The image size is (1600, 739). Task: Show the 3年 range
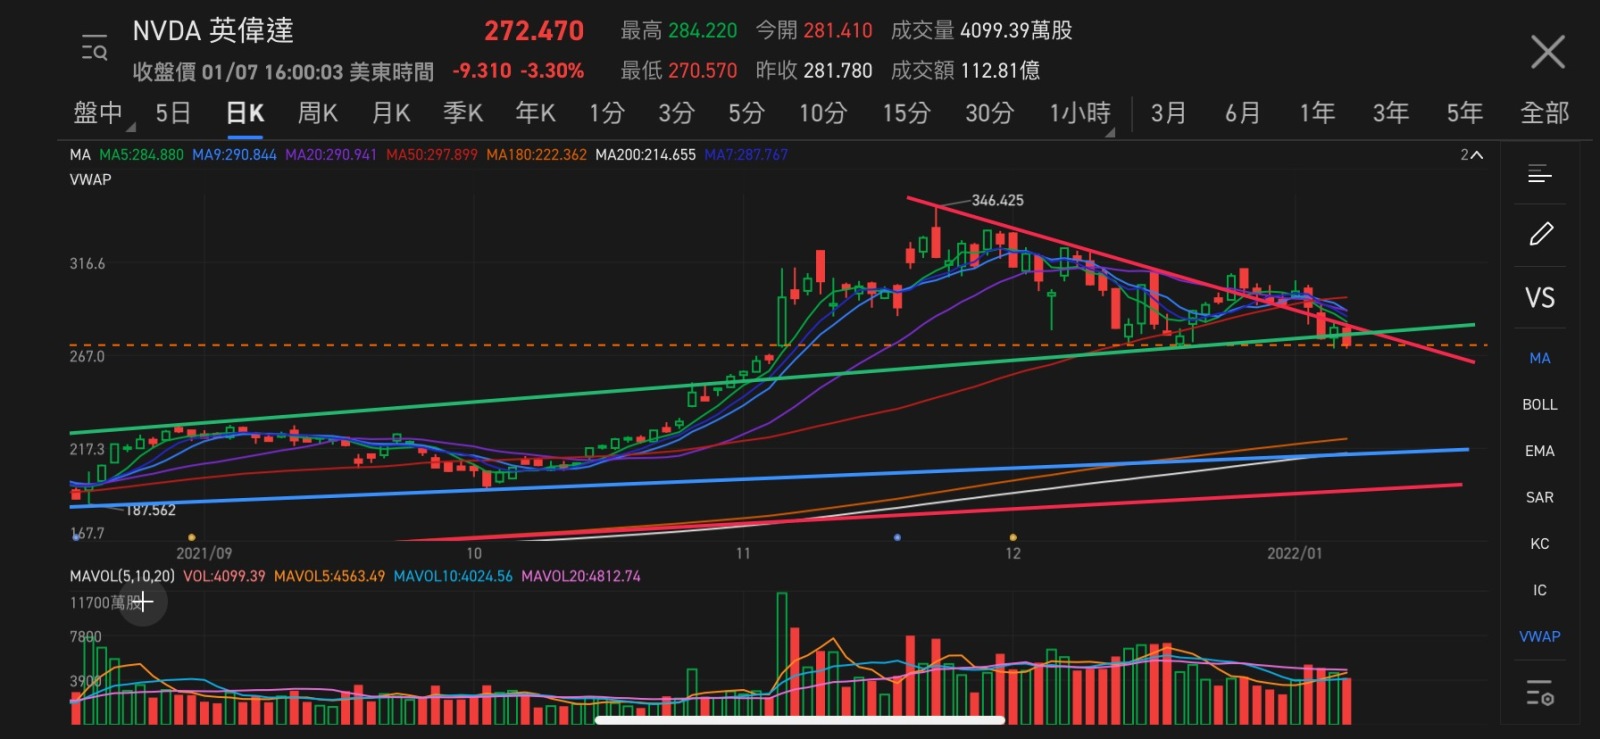tap(1391, 113)
